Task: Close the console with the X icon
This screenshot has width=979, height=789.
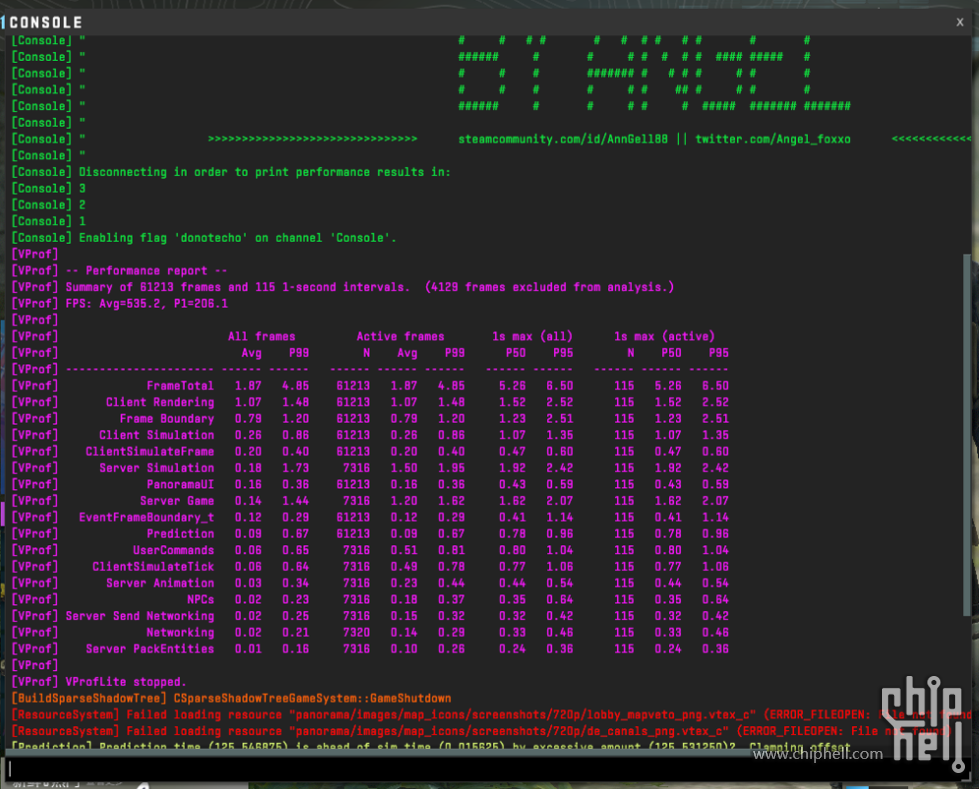Action: click(959, 22)
